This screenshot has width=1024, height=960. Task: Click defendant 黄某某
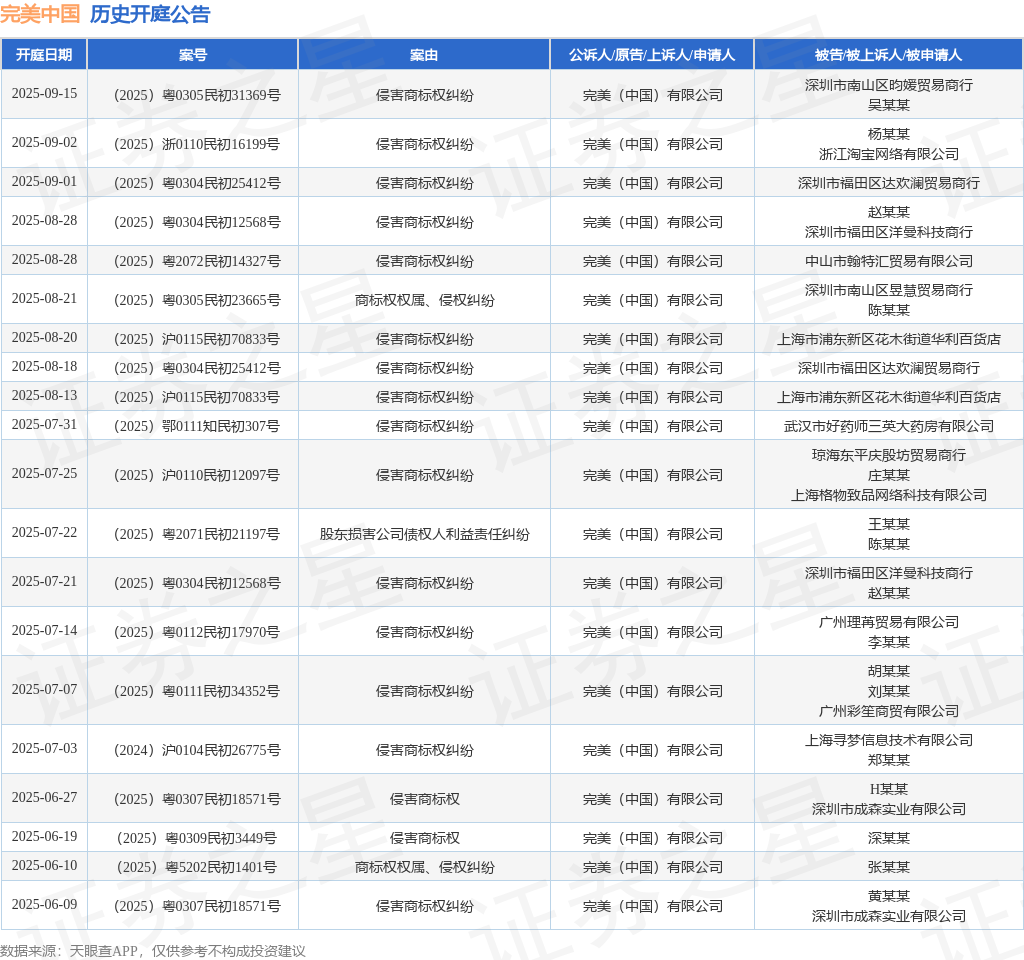pos(889,897)
